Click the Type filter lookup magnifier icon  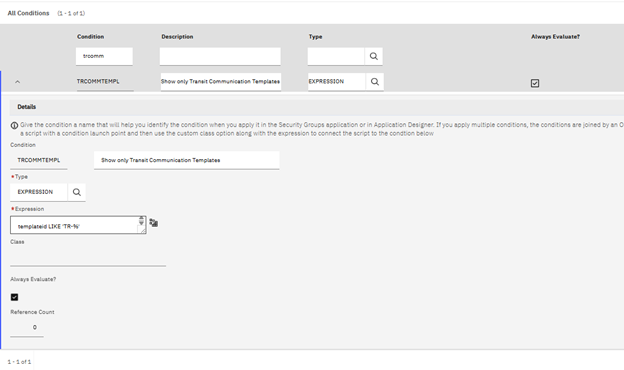373,56
